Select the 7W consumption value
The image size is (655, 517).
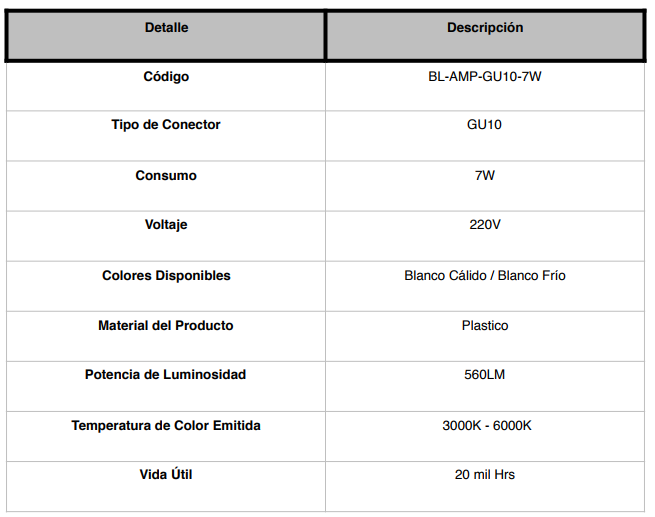tap(485, 175)
